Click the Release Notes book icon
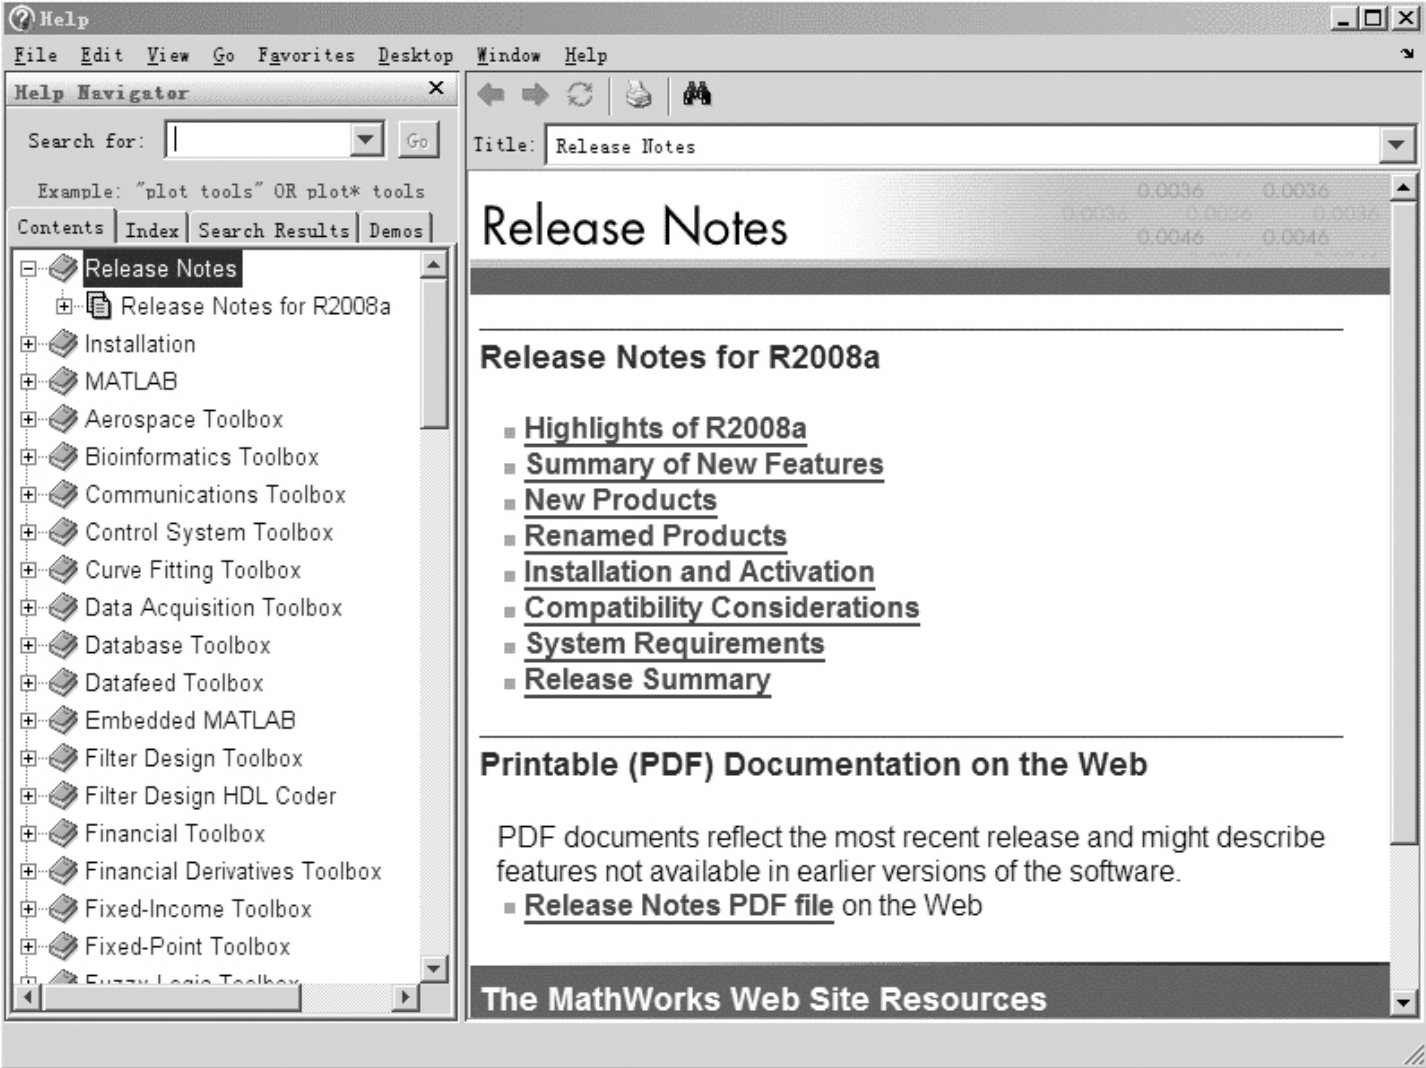This screenshot has width=1426, height=1068. click(63, 268)
